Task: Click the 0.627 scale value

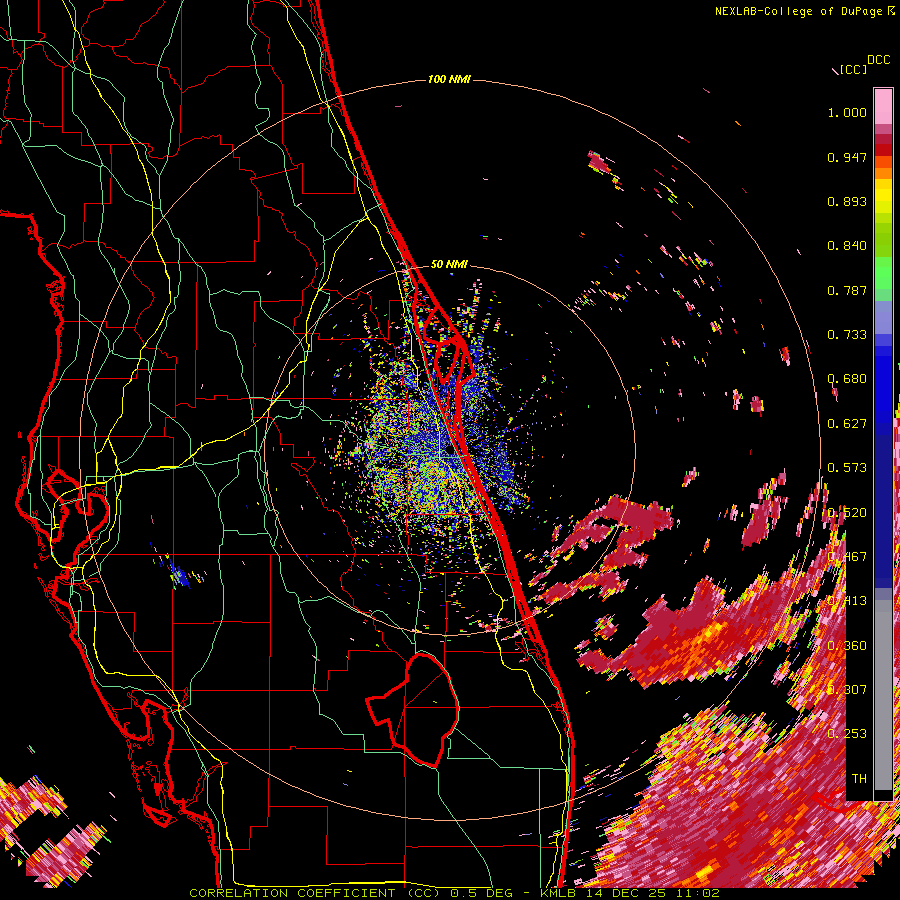Action: click(x=847, y=424)
